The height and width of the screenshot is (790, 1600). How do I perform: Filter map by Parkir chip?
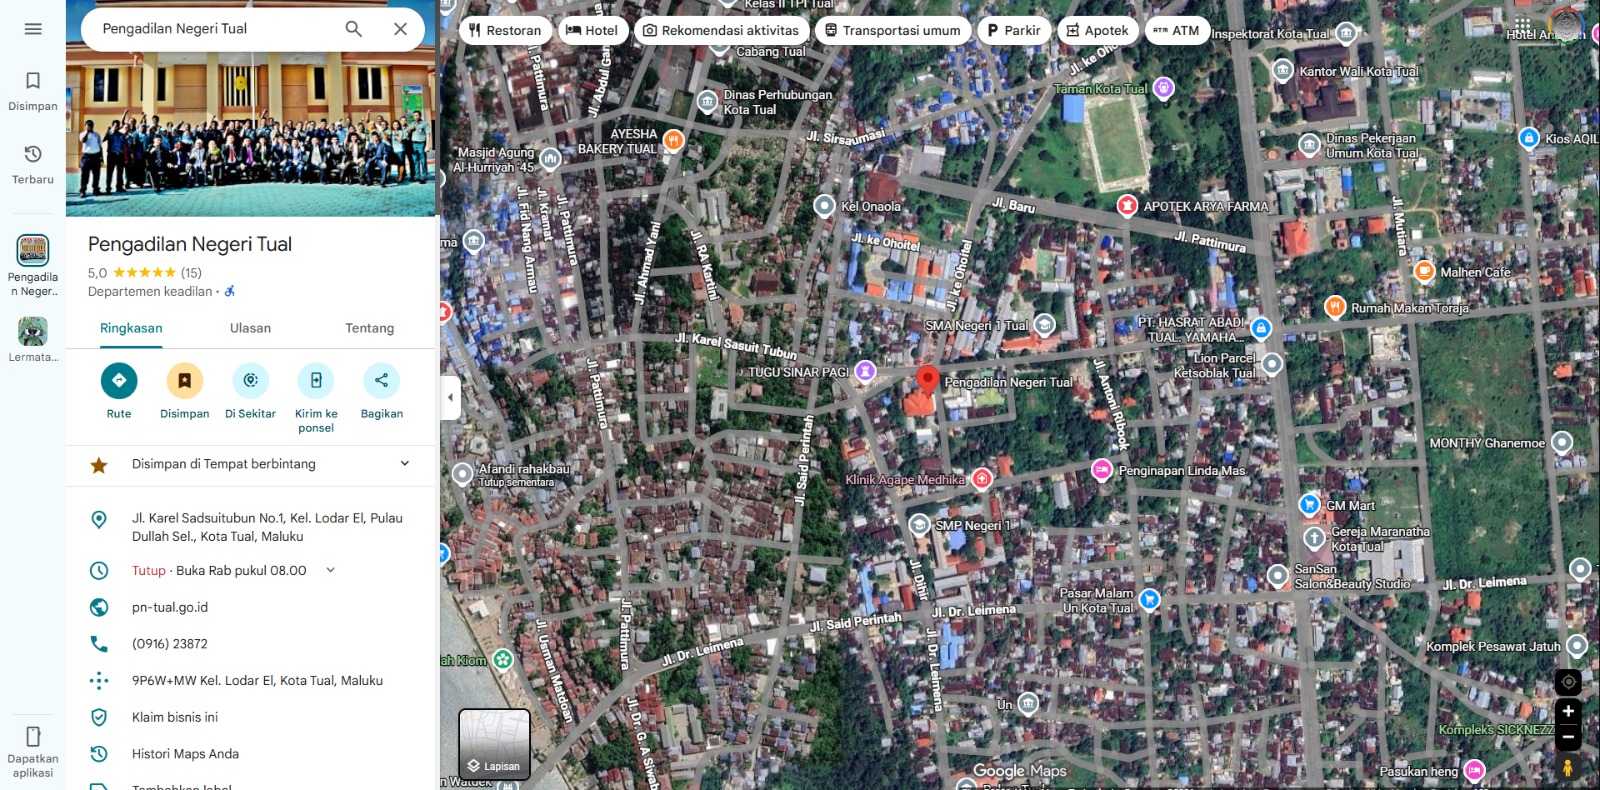point(1014,30)
